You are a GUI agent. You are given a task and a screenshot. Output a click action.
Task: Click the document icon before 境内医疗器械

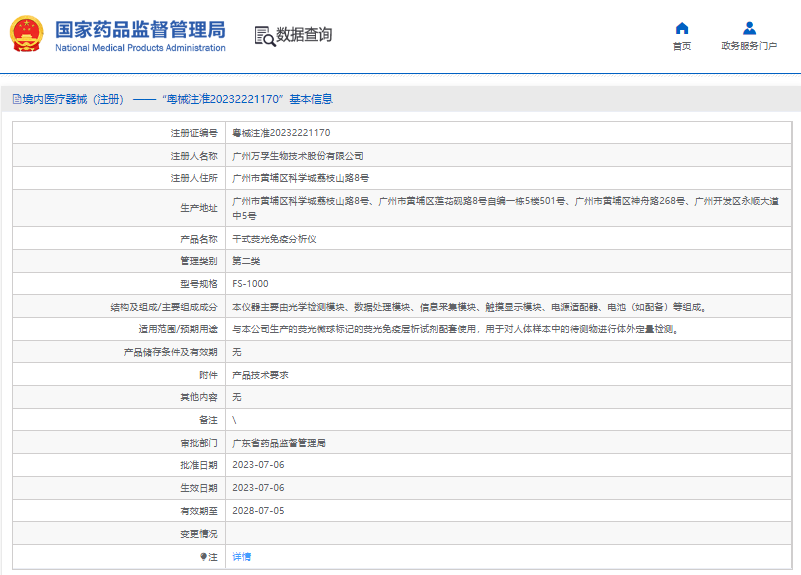pyautogui.click(x=17, y=99)
